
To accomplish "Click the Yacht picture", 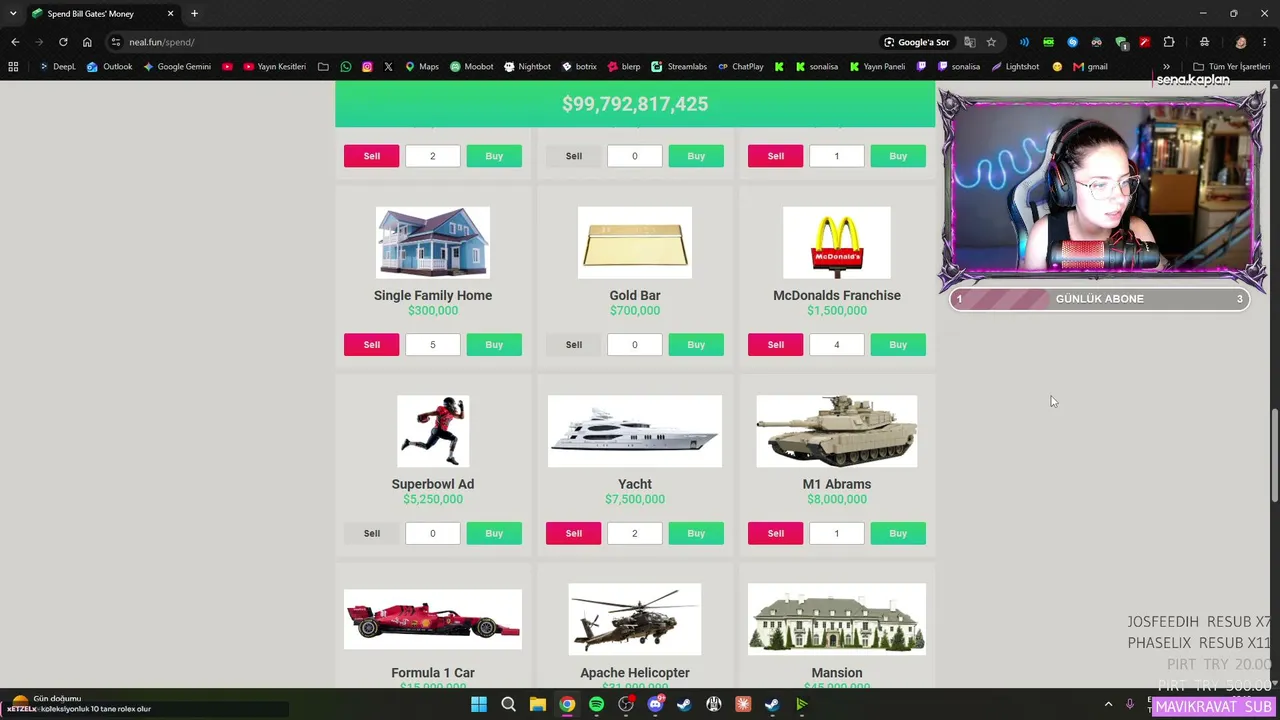I will click(x=635, y=431).
